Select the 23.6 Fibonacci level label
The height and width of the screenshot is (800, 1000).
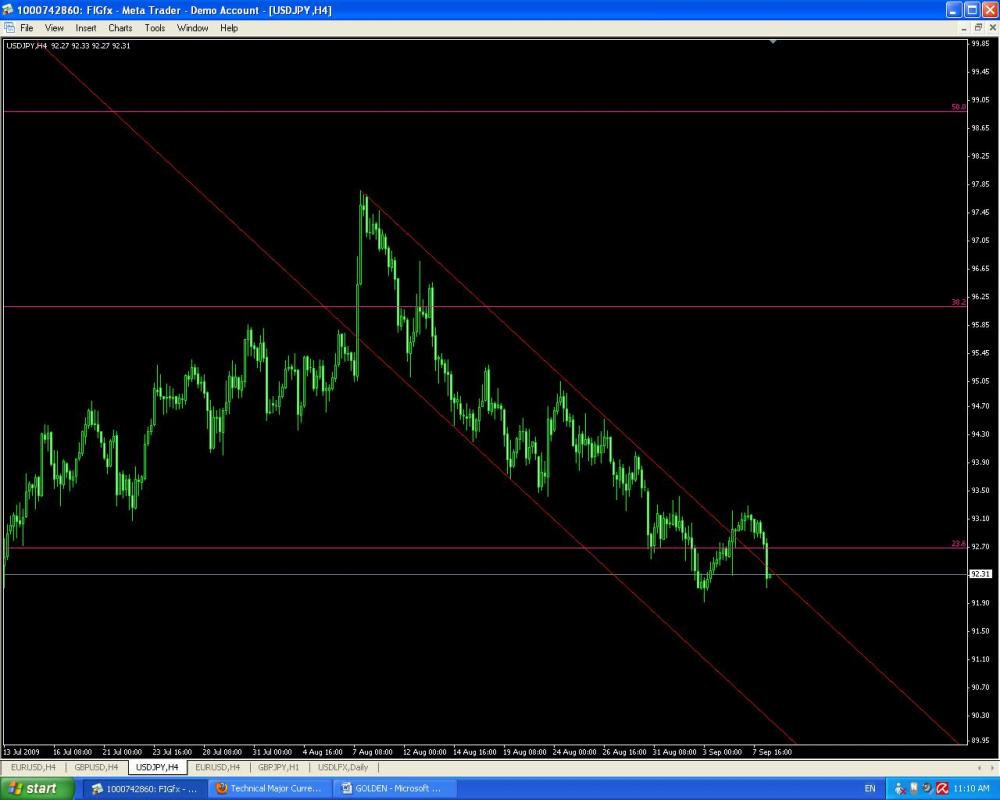point(958,544)
